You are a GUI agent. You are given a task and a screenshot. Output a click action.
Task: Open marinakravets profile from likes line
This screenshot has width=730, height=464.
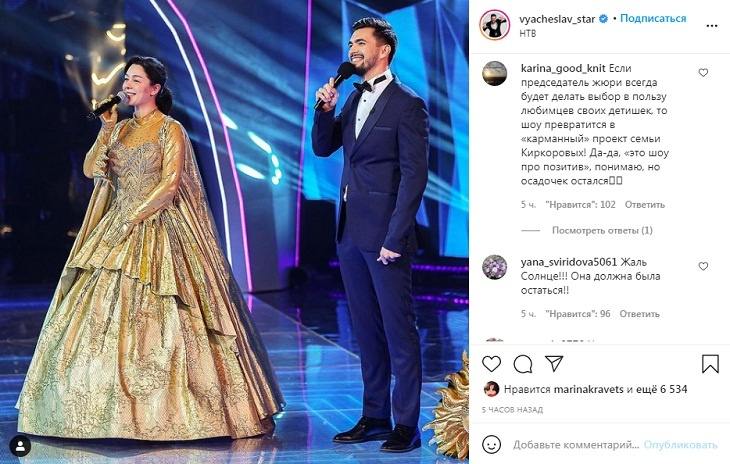(x=588, y=389)
